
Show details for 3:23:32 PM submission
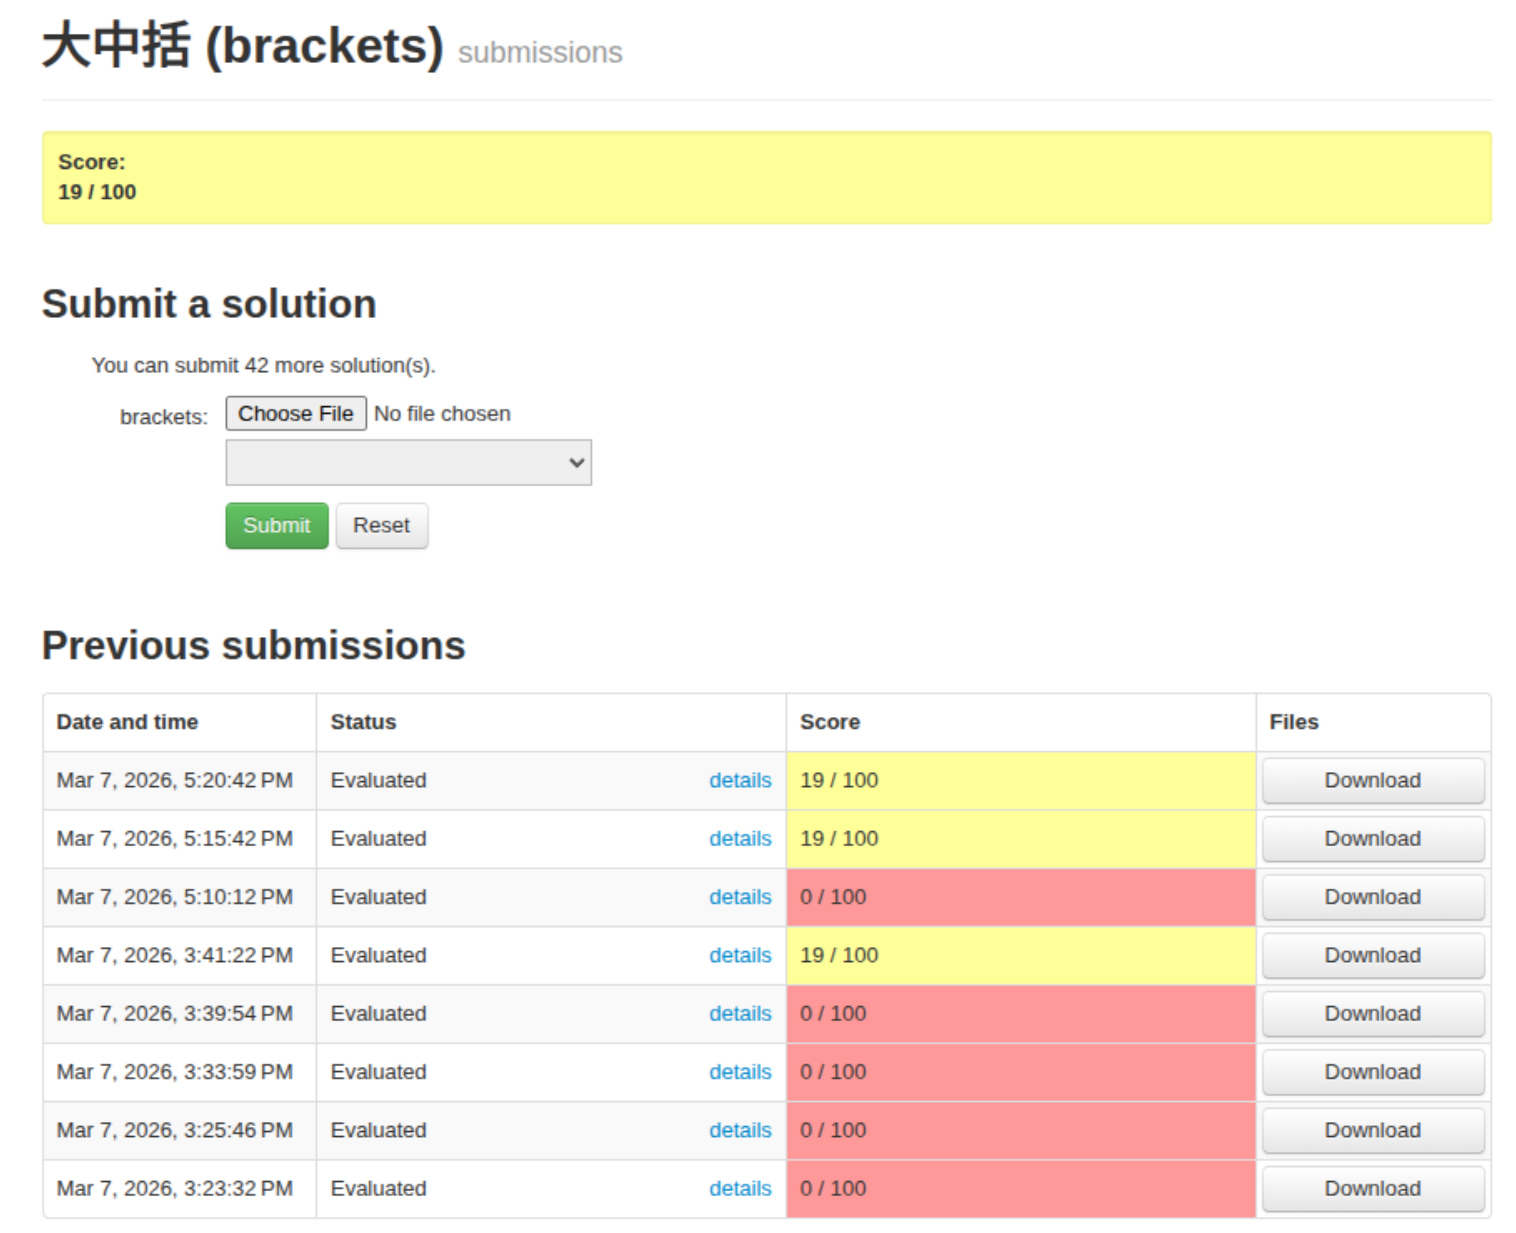[x=739, y=1189]
